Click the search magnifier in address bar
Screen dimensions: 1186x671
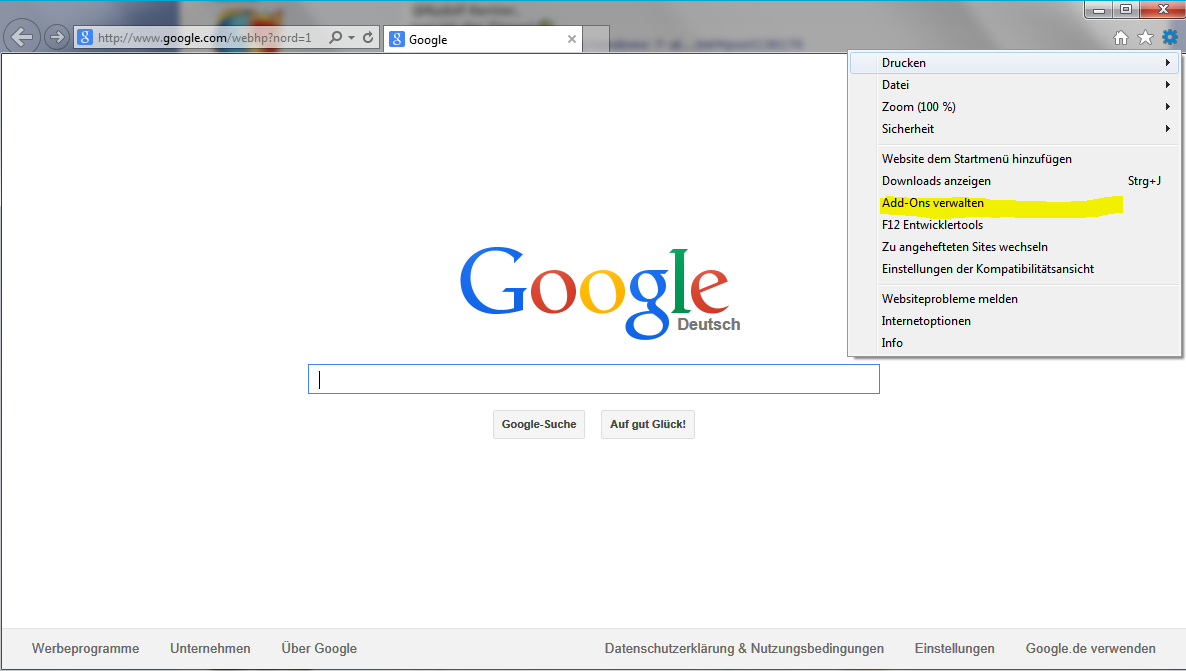point(335,37)
